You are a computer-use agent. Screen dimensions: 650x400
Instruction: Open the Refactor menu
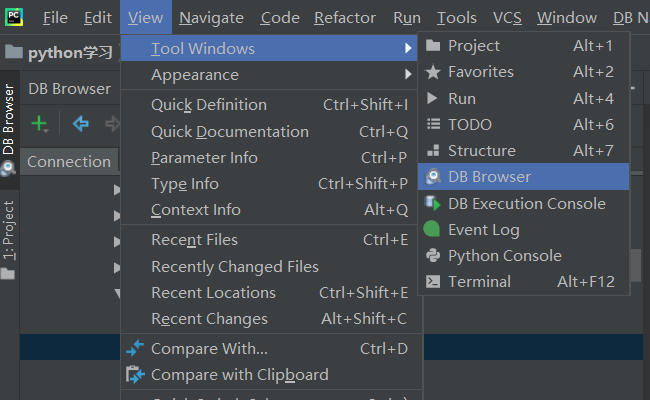click(x=344, y=18)
